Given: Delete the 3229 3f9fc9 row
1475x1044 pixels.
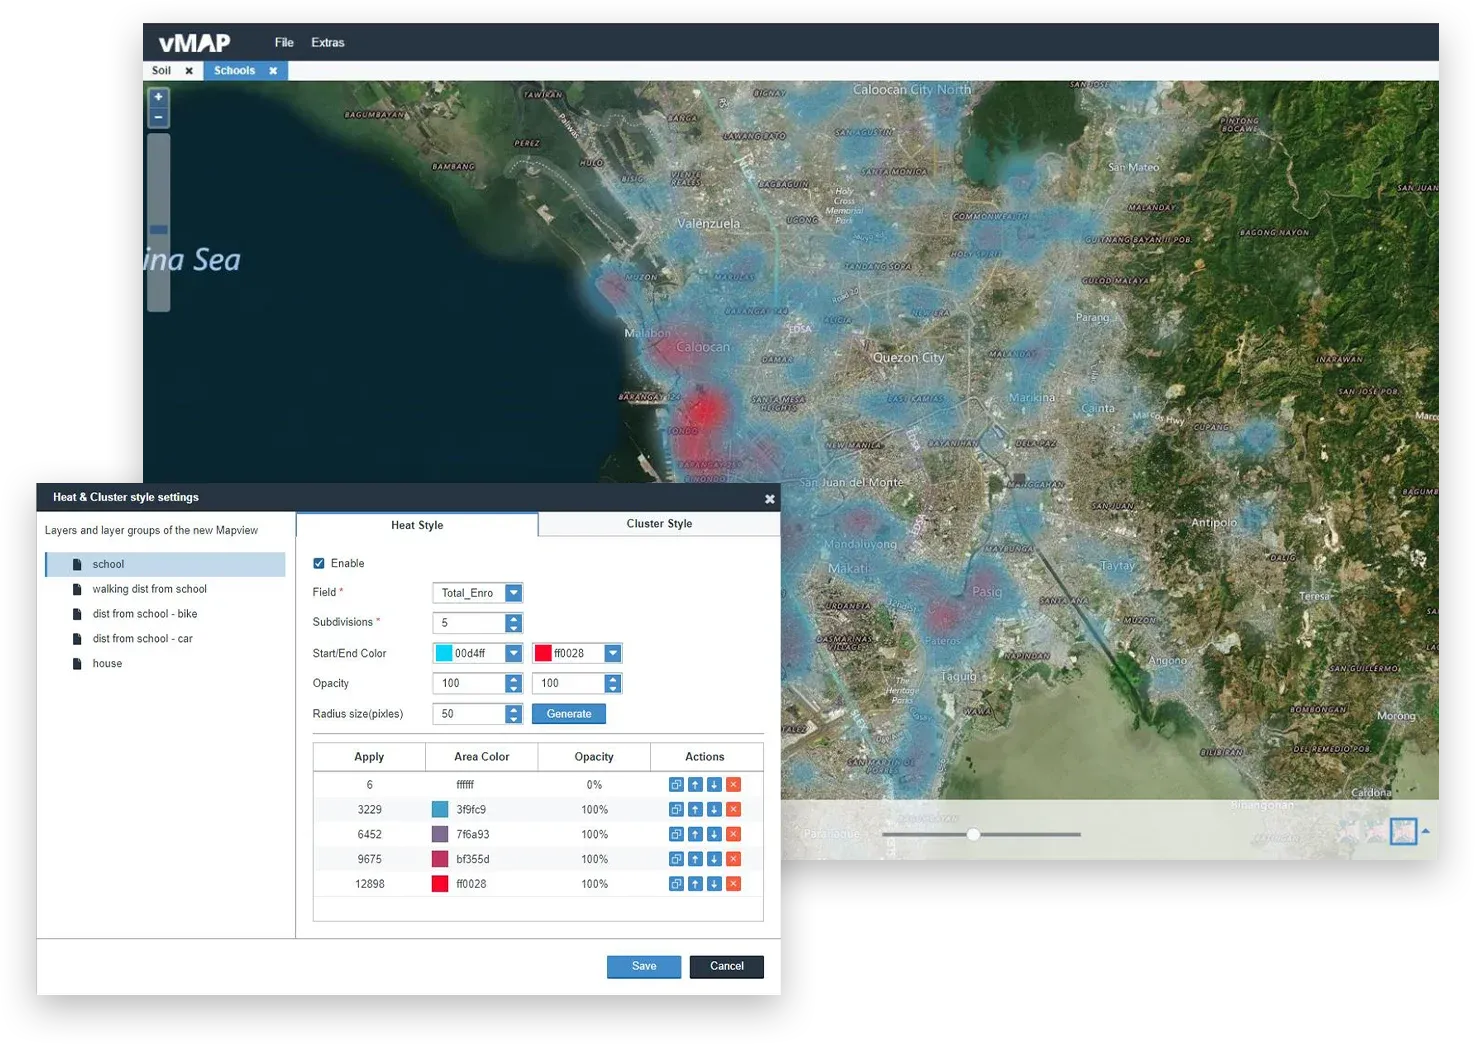Looking at the screenshot, I should click(733, 810).
